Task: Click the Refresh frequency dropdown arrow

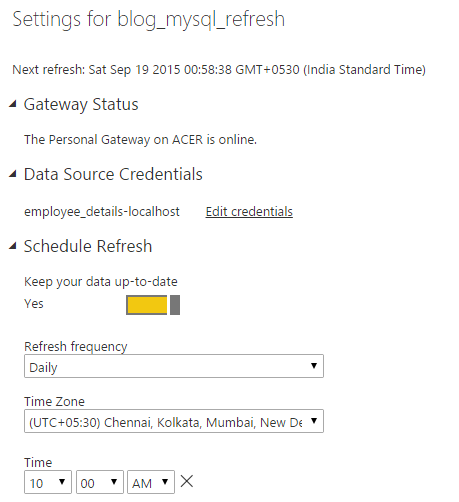Action: click(314, 366)
